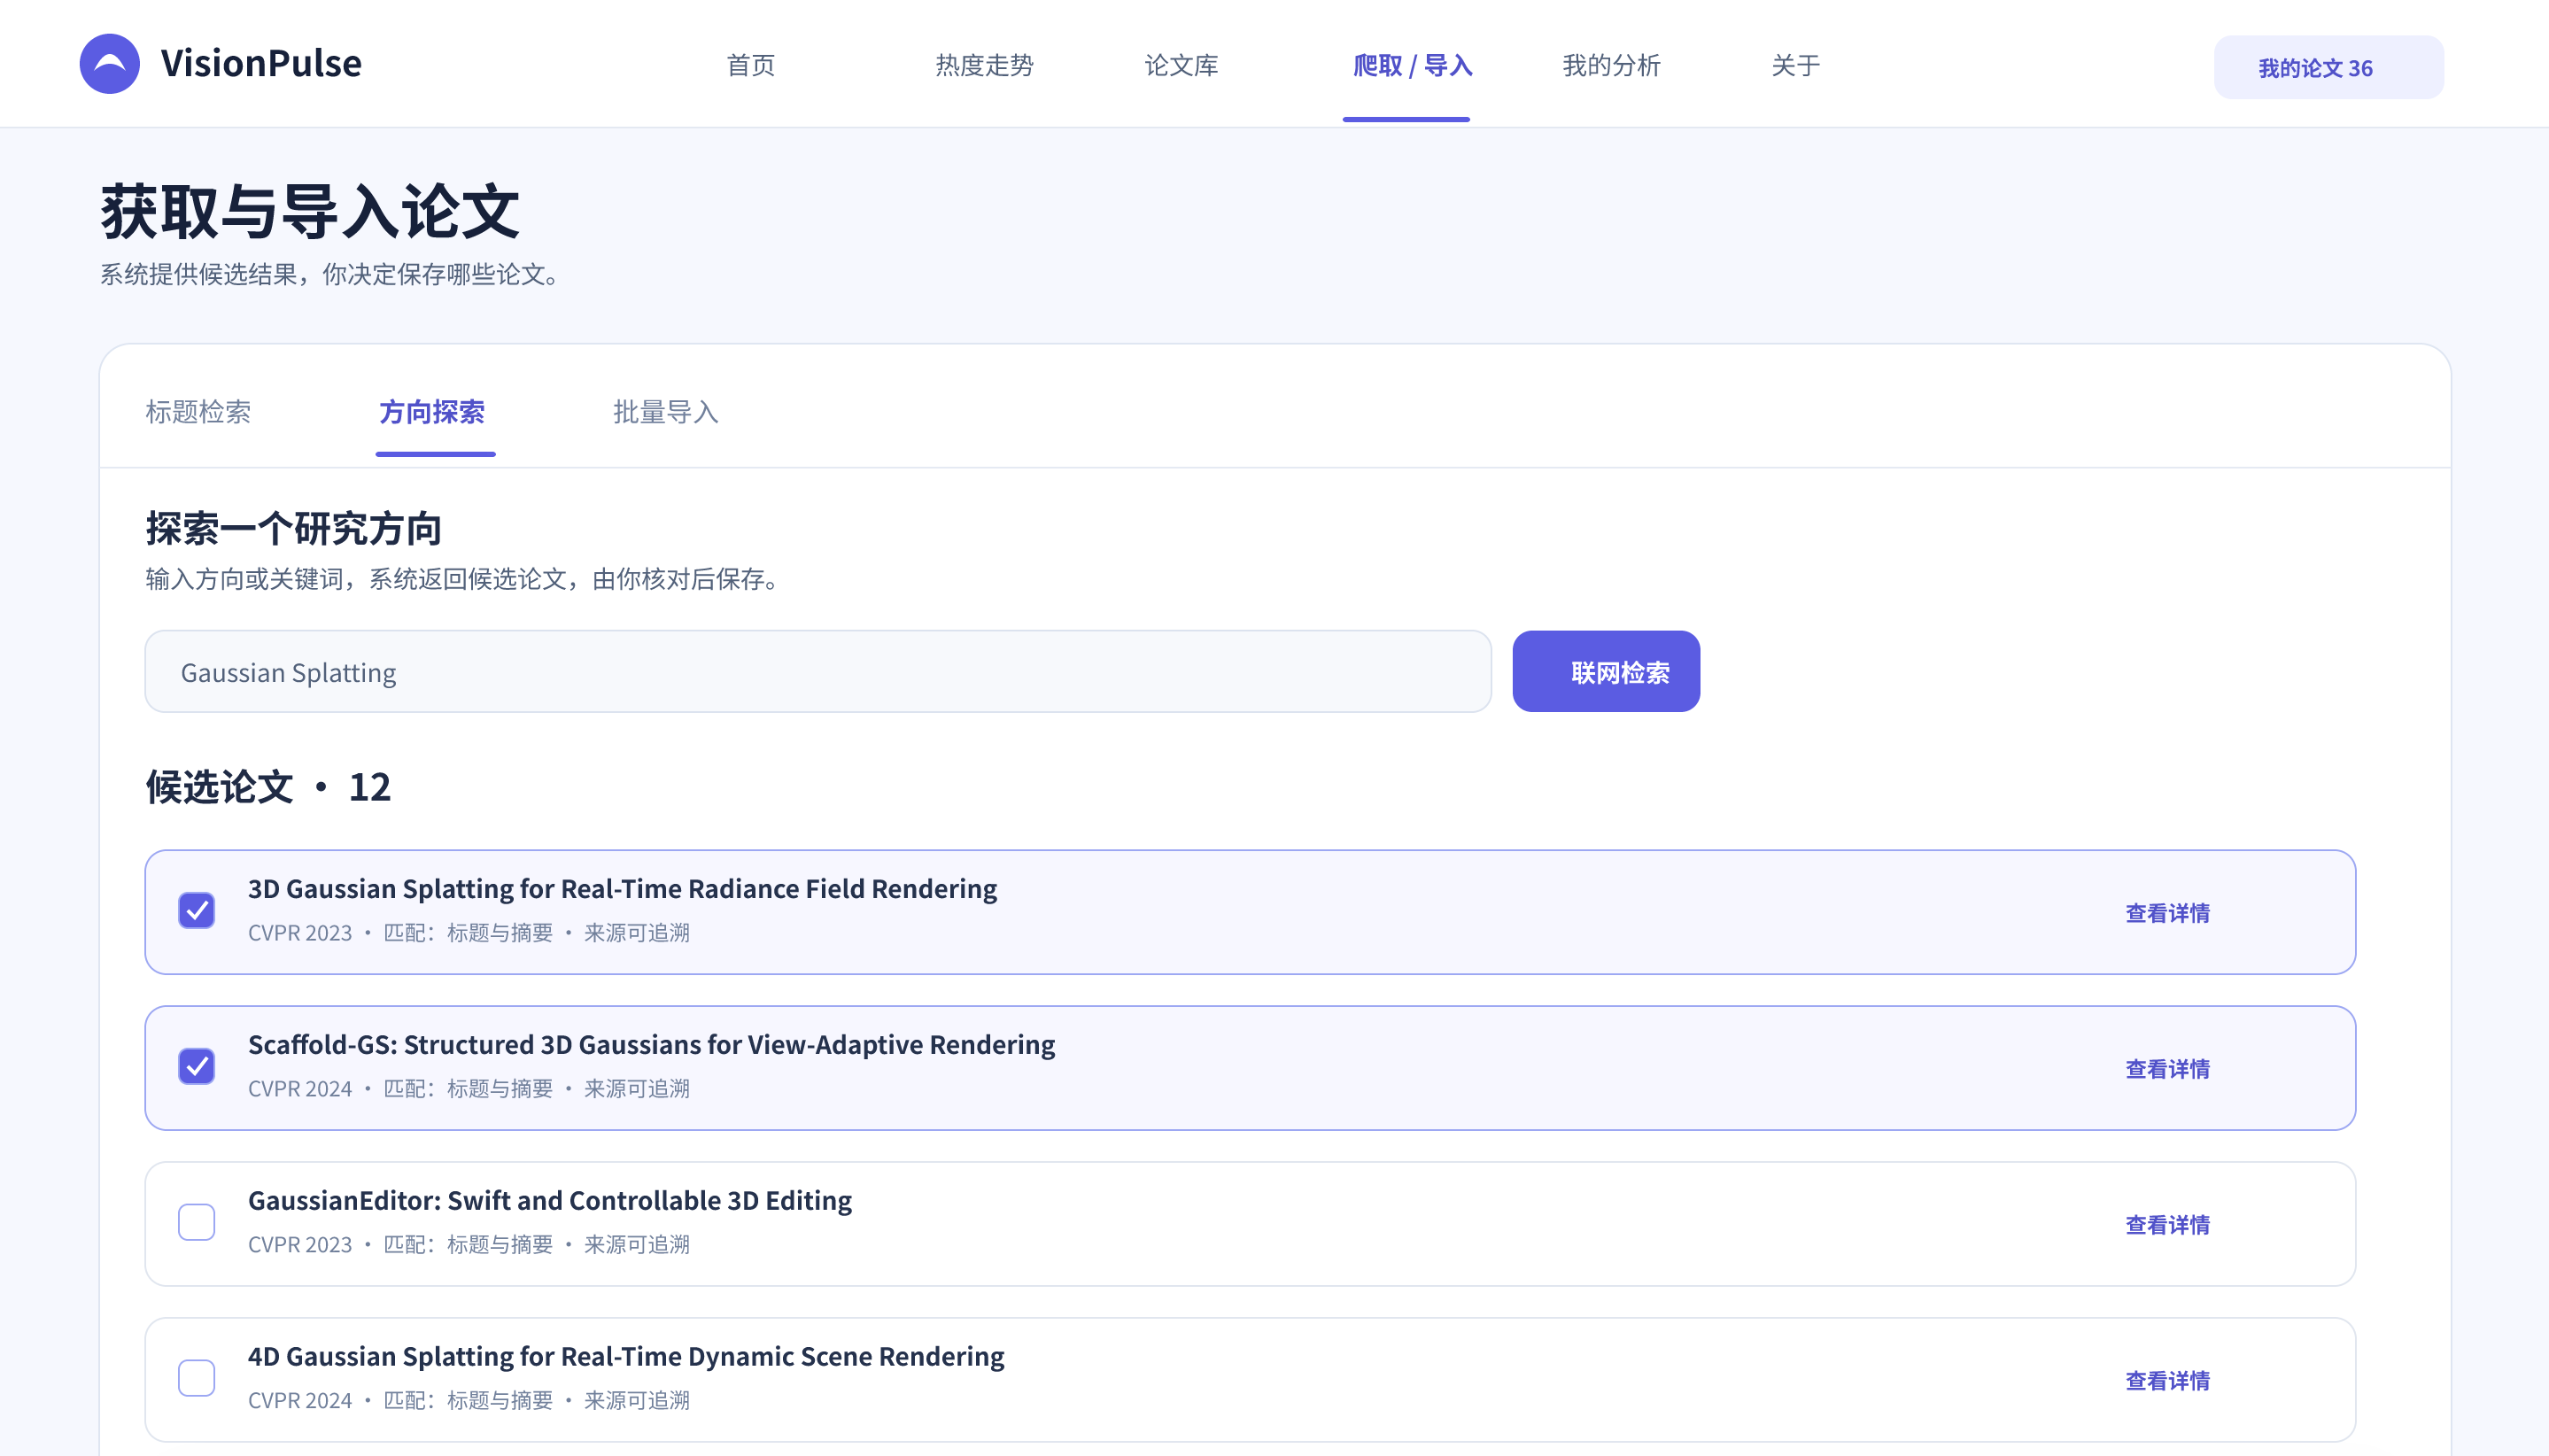Switch to the 标题检索 tab
Image resolution: width=2549 pixels, height=1456 pixels.
198,412
